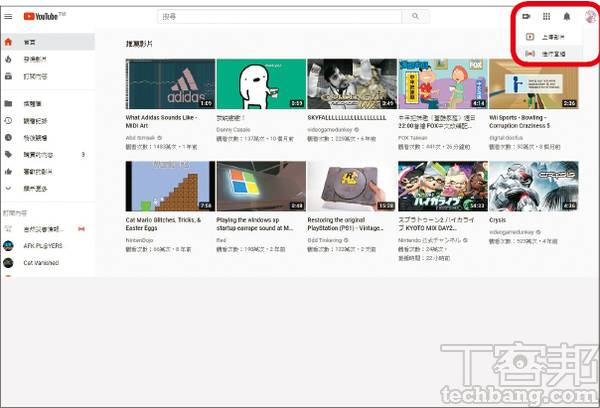The width and height of the screenshot is (600, 408).
Task: Go to Home in the sidebar
Action: tap(28, 42)
